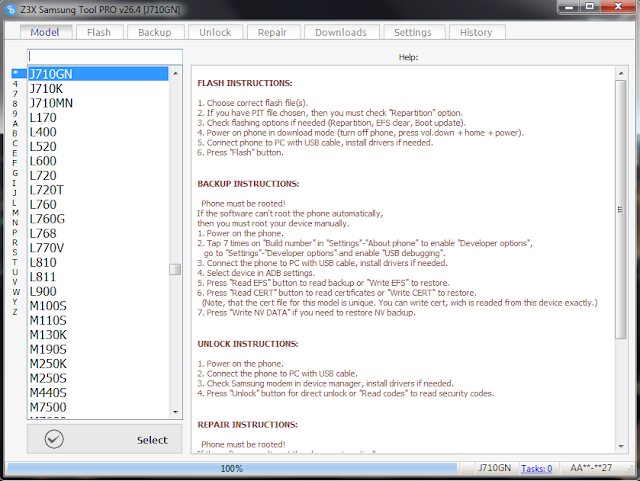Select model M130K in list

tap(98, 335)
